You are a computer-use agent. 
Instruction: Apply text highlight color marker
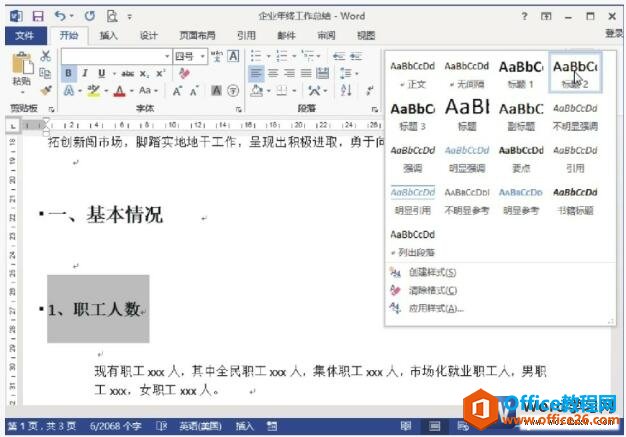(93, 91)
